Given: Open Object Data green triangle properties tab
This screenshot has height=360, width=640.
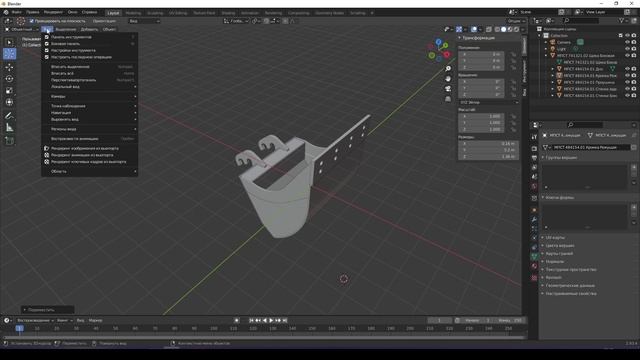Looking at the screenshot, I should click(x=534, y=256).
